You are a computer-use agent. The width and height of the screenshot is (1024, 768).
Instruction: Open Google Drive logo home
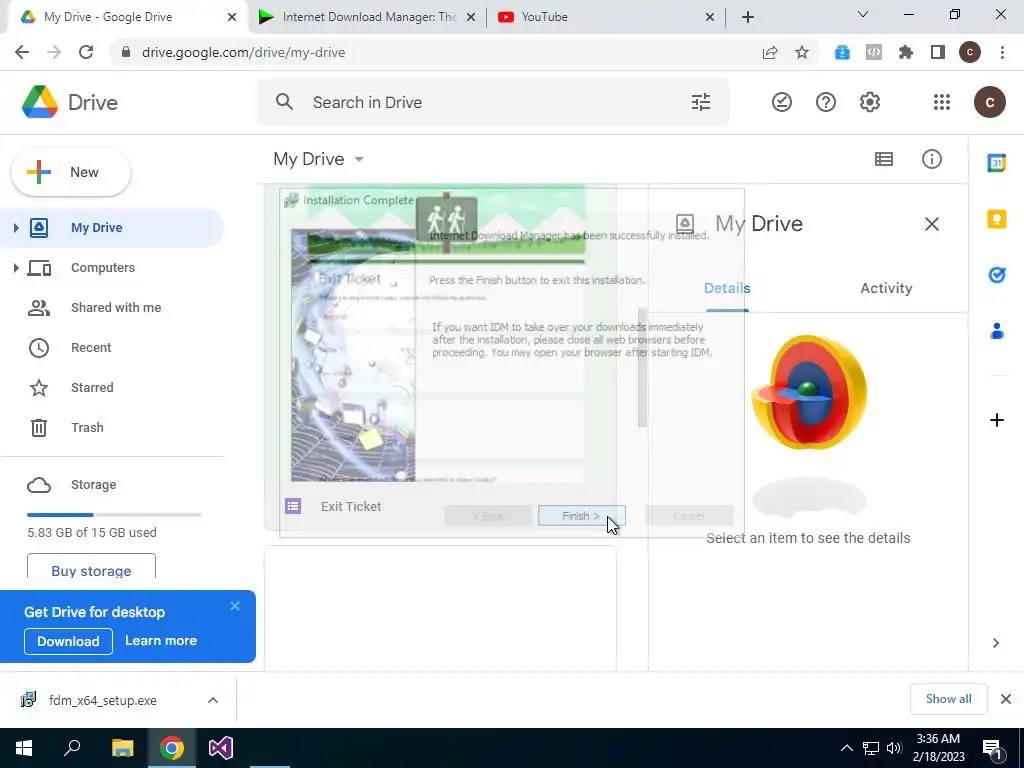70,102
